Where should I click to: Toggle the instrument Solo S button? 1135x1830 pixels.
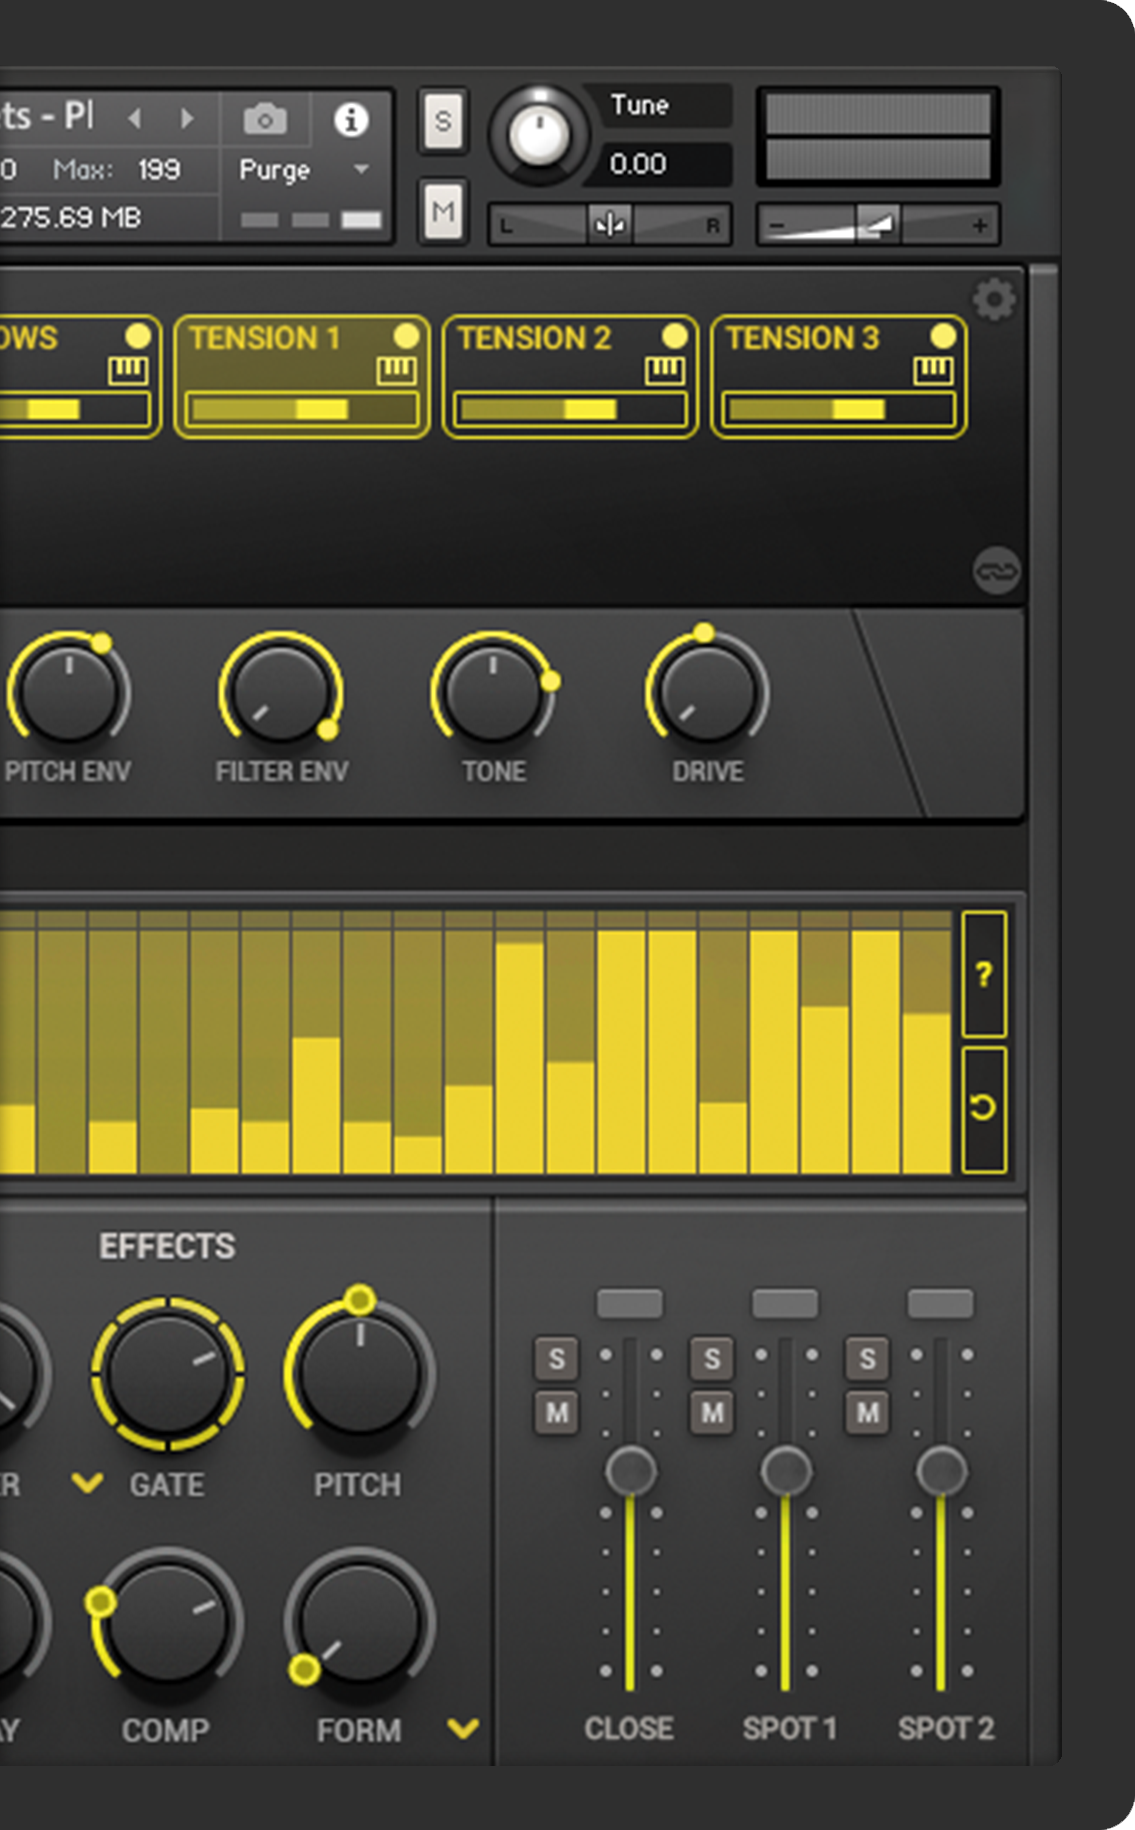(443, 121)
